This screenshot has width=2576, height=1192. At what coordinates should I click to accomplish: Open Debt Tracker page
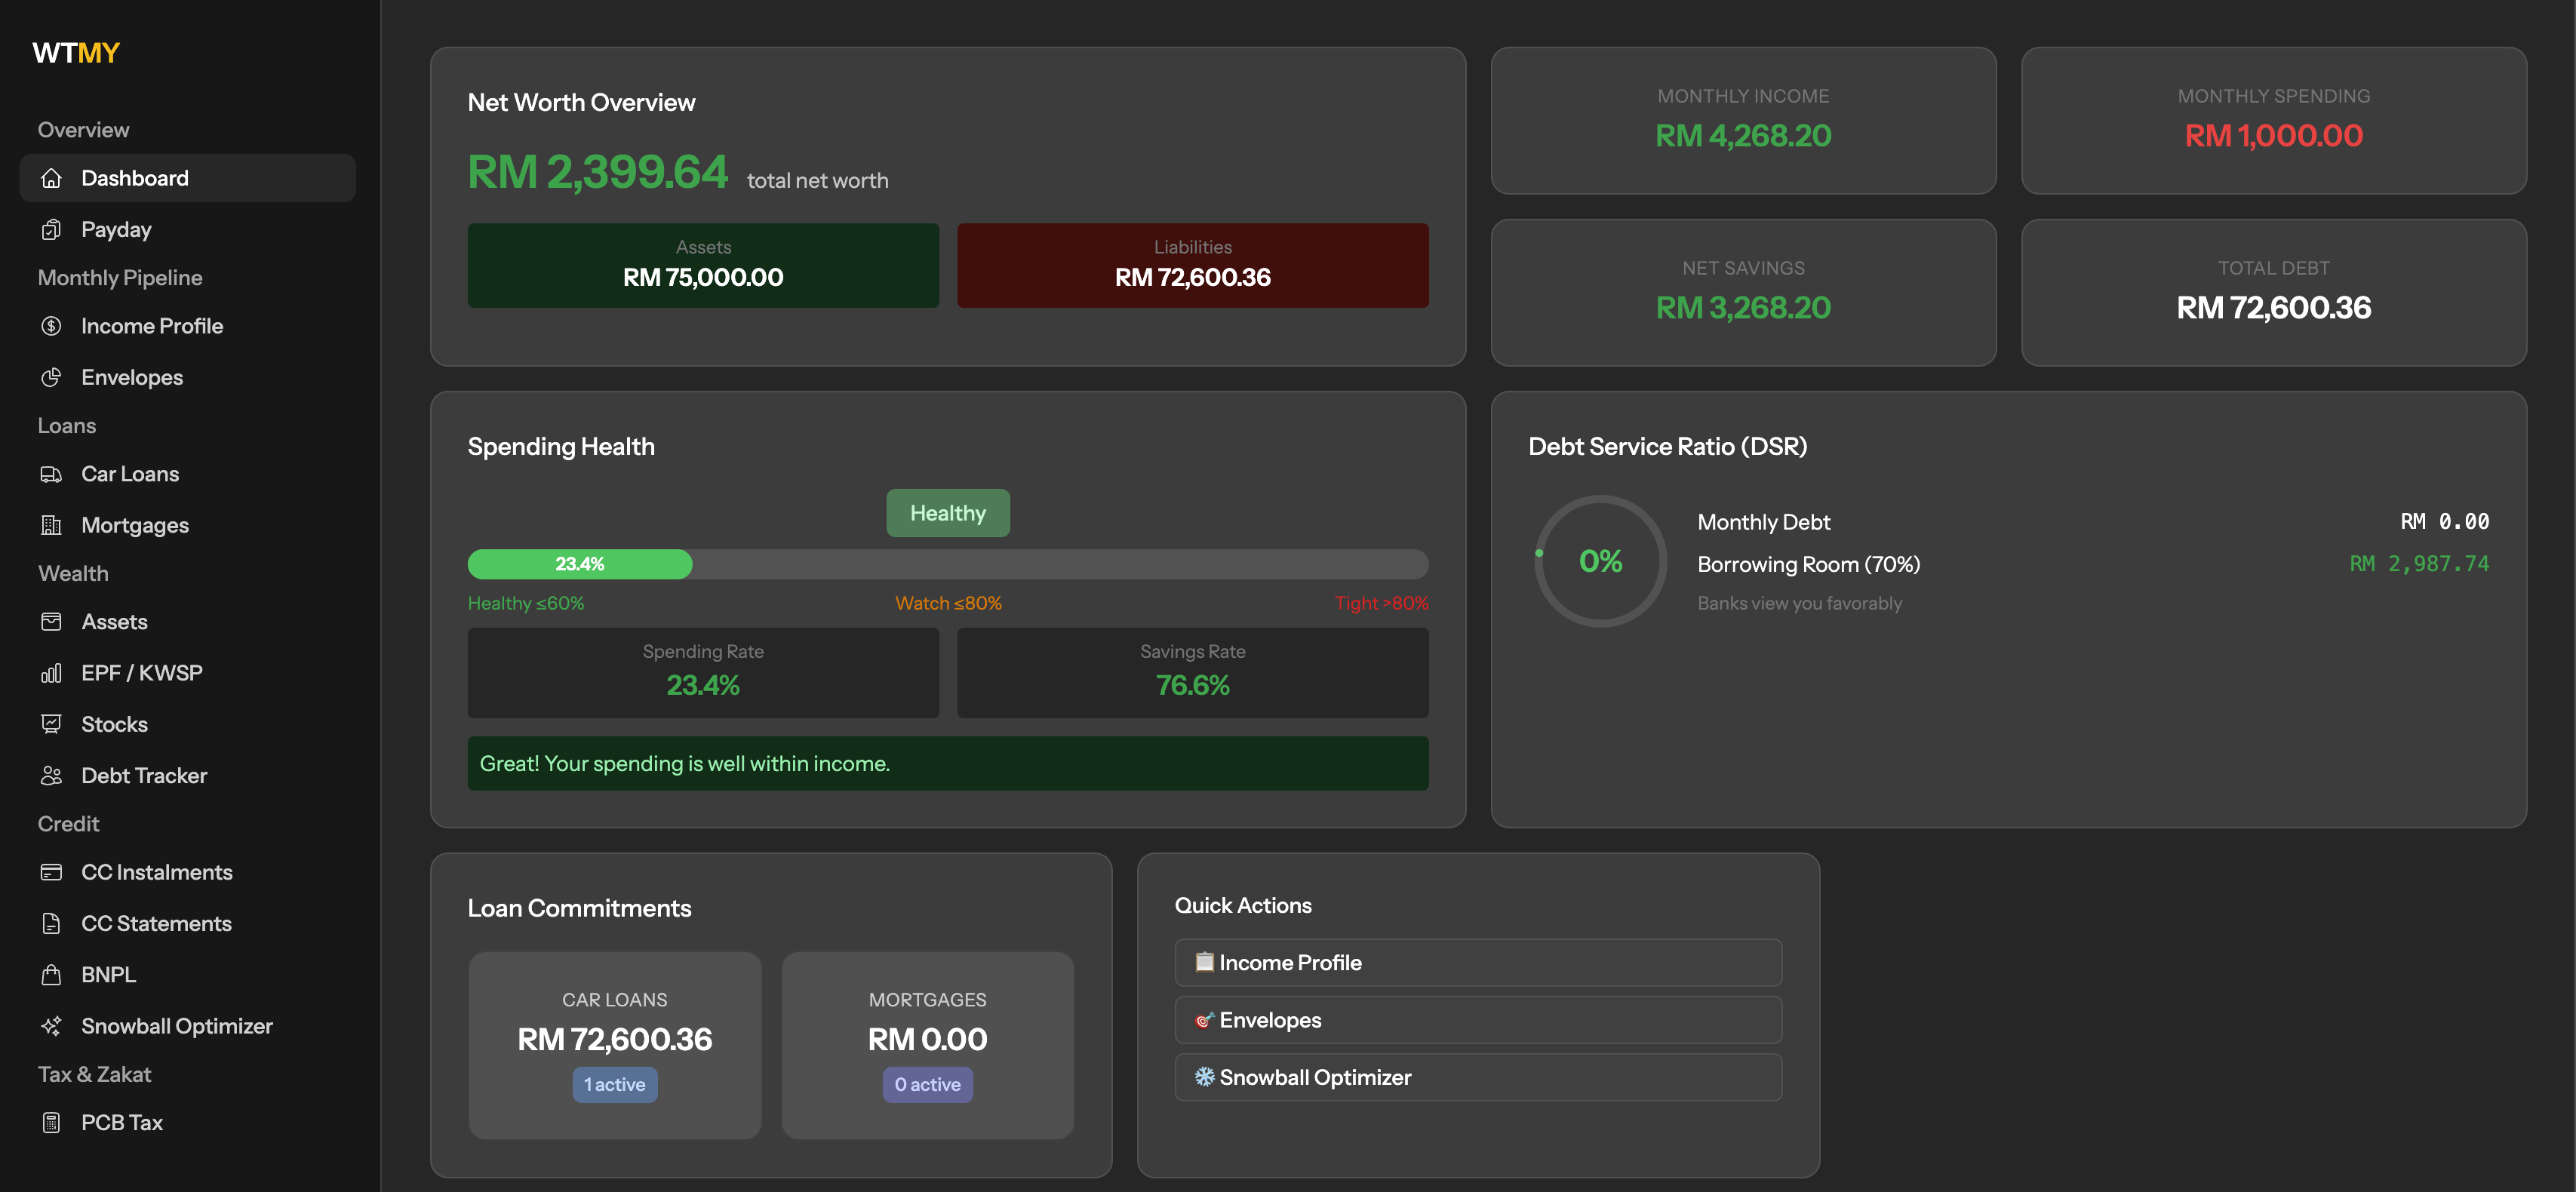[188, 775]
